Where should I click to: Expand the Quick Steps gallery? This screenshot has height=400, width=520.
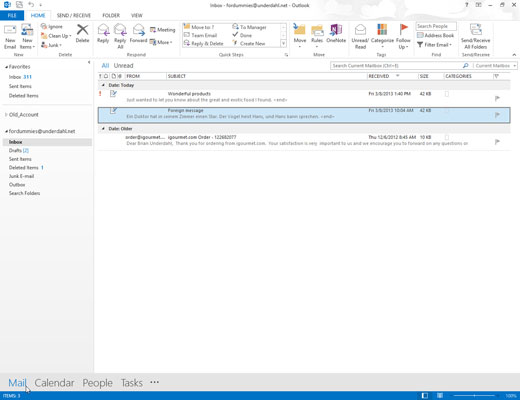tap(284, 43)
